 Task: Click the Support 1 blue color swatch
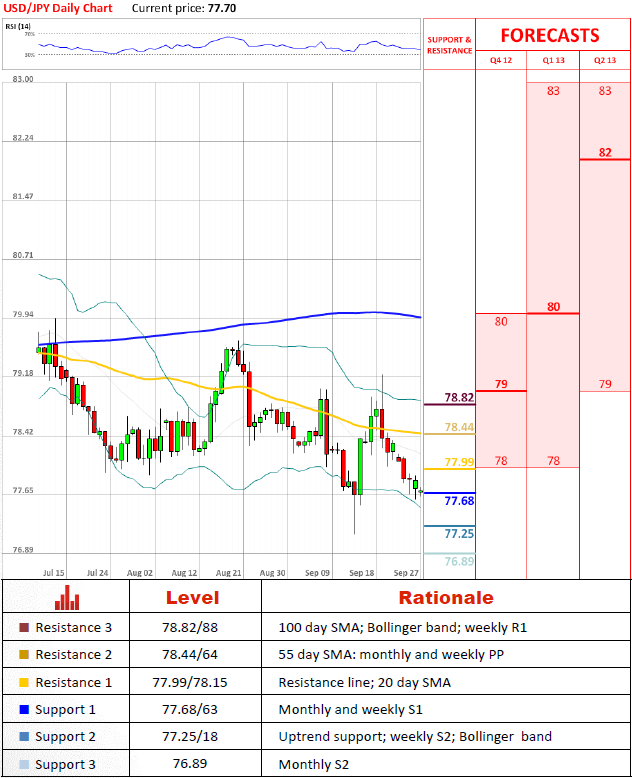coord(24,710)
